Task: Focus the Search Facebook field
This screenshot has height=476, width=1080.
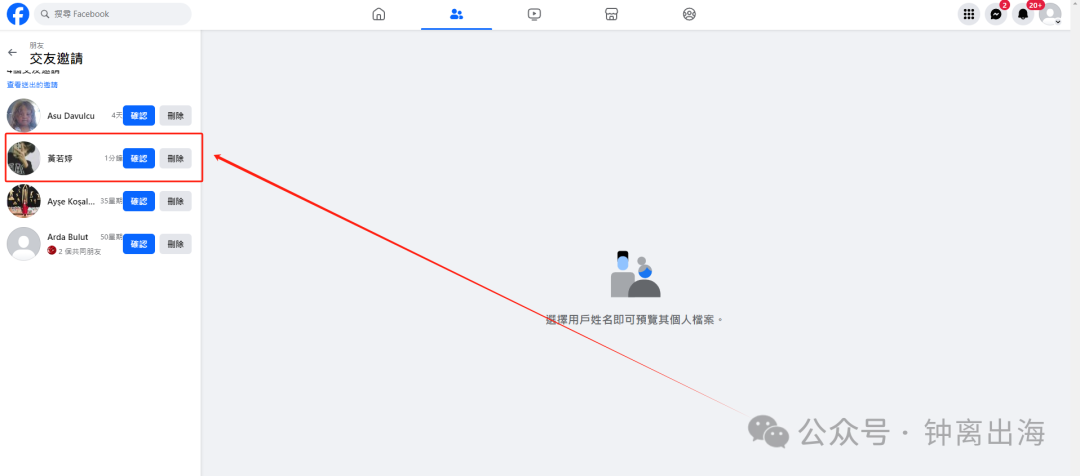Action: coord(113,14)
